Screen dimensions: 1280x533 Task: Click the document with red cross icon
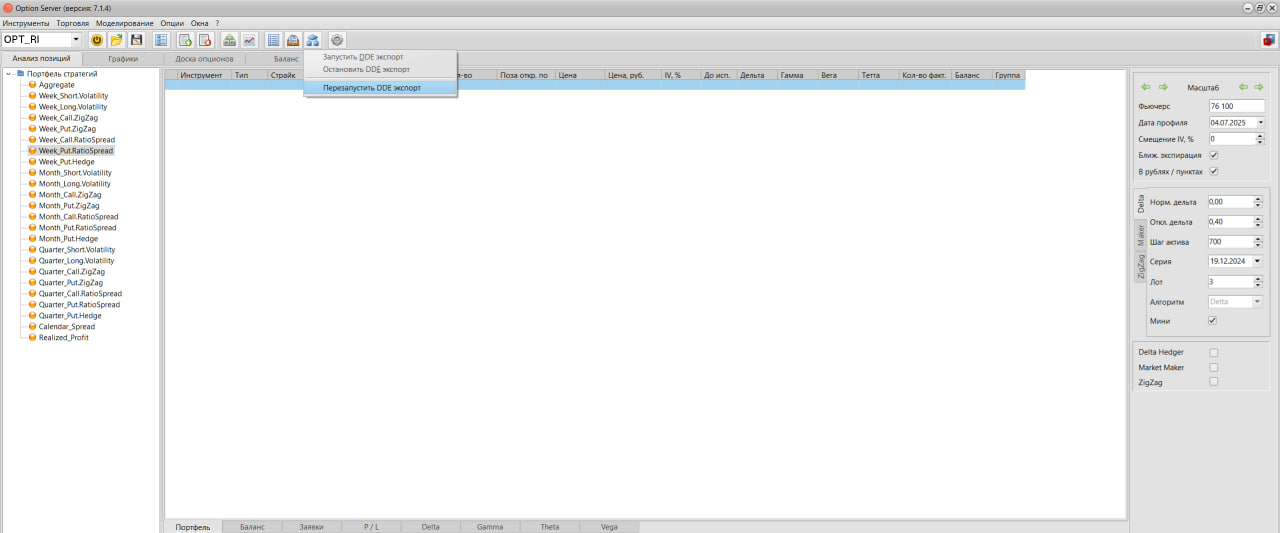point(205,40)
